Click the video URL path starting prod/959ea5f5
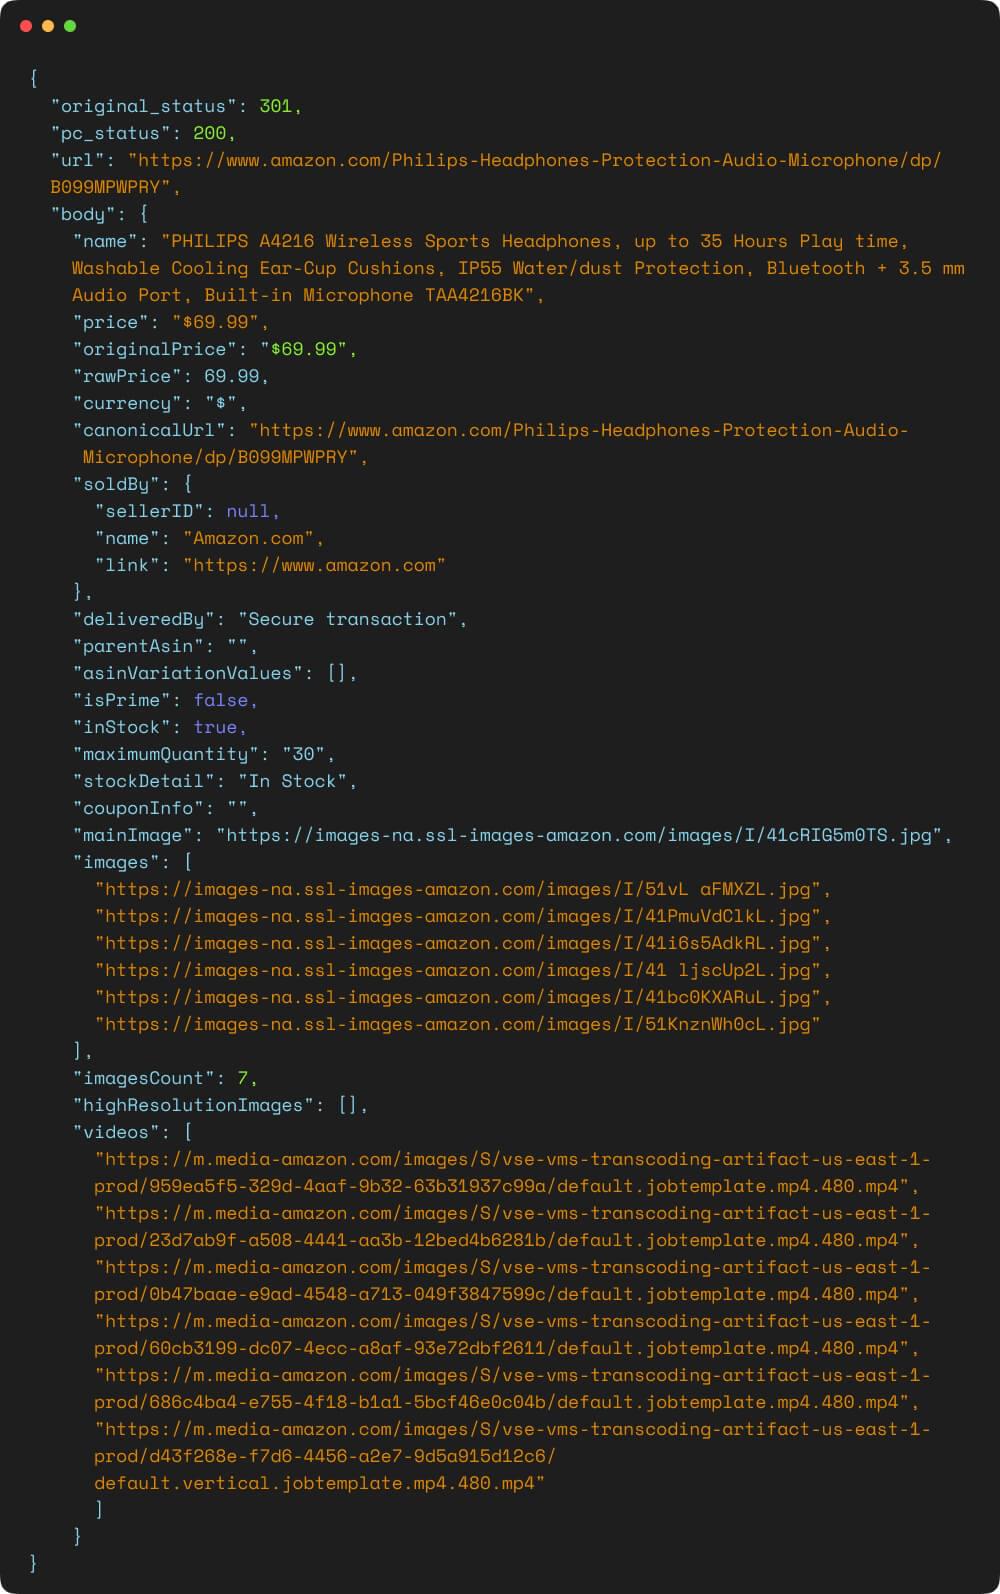1000x1594 pixels. pos(502,1186)
